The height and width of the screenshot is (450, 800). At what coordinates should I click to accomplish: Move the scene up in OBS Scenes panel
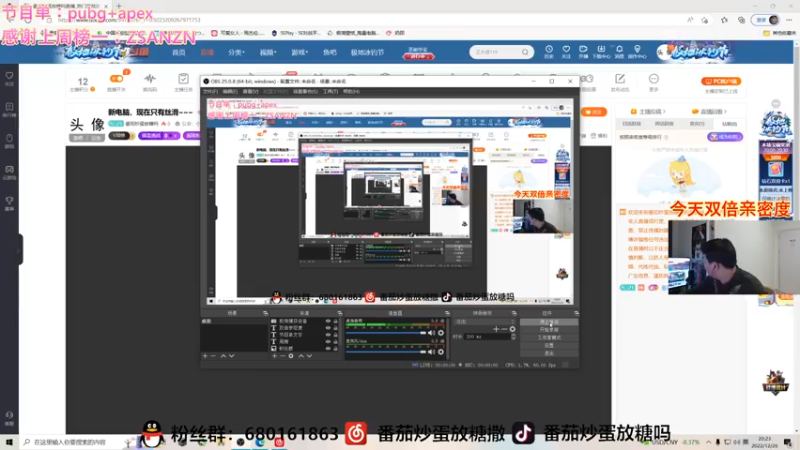(x=223, y=356)
